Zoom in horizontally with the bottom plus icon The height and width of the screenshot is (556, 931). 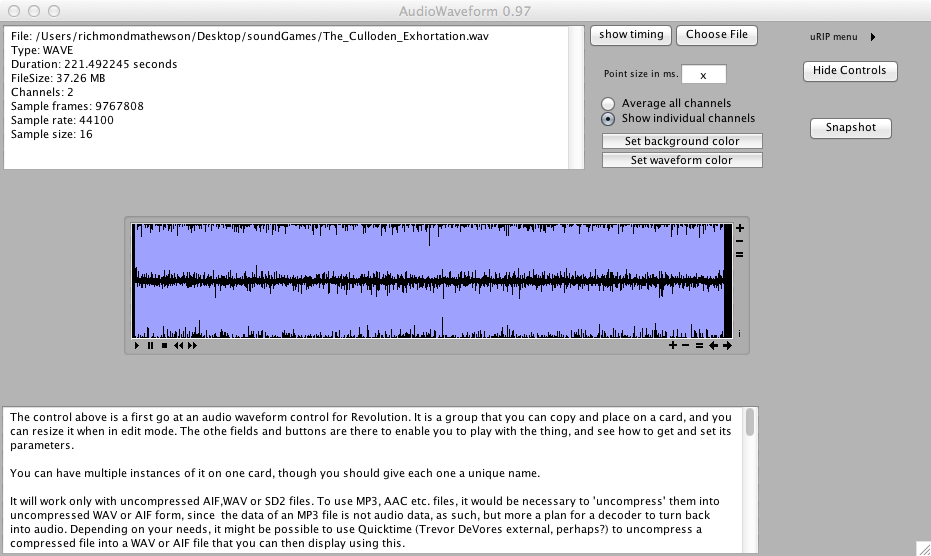673,346
